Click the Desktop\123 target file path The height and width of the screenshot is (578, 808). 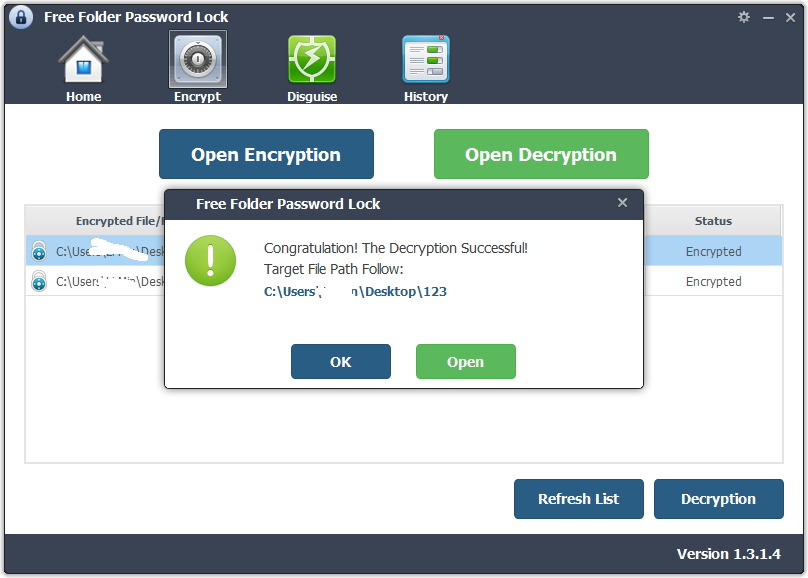tap(355, 292)
